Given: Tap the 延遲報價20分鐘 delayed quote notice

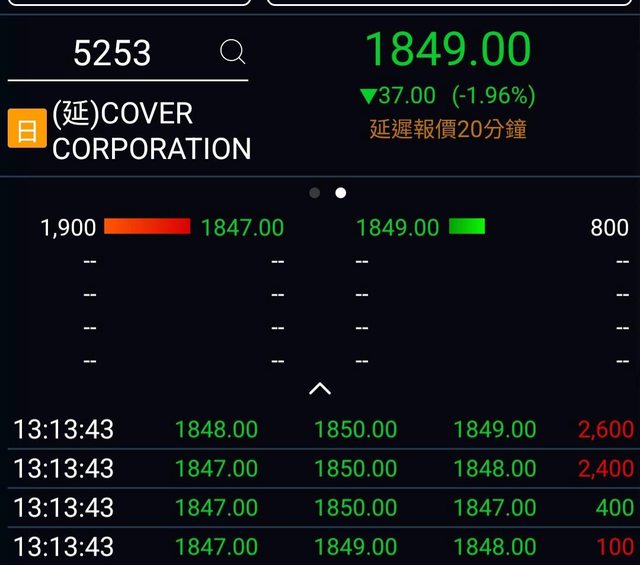Looking at the screenshot, I should (x=447, y=129).
